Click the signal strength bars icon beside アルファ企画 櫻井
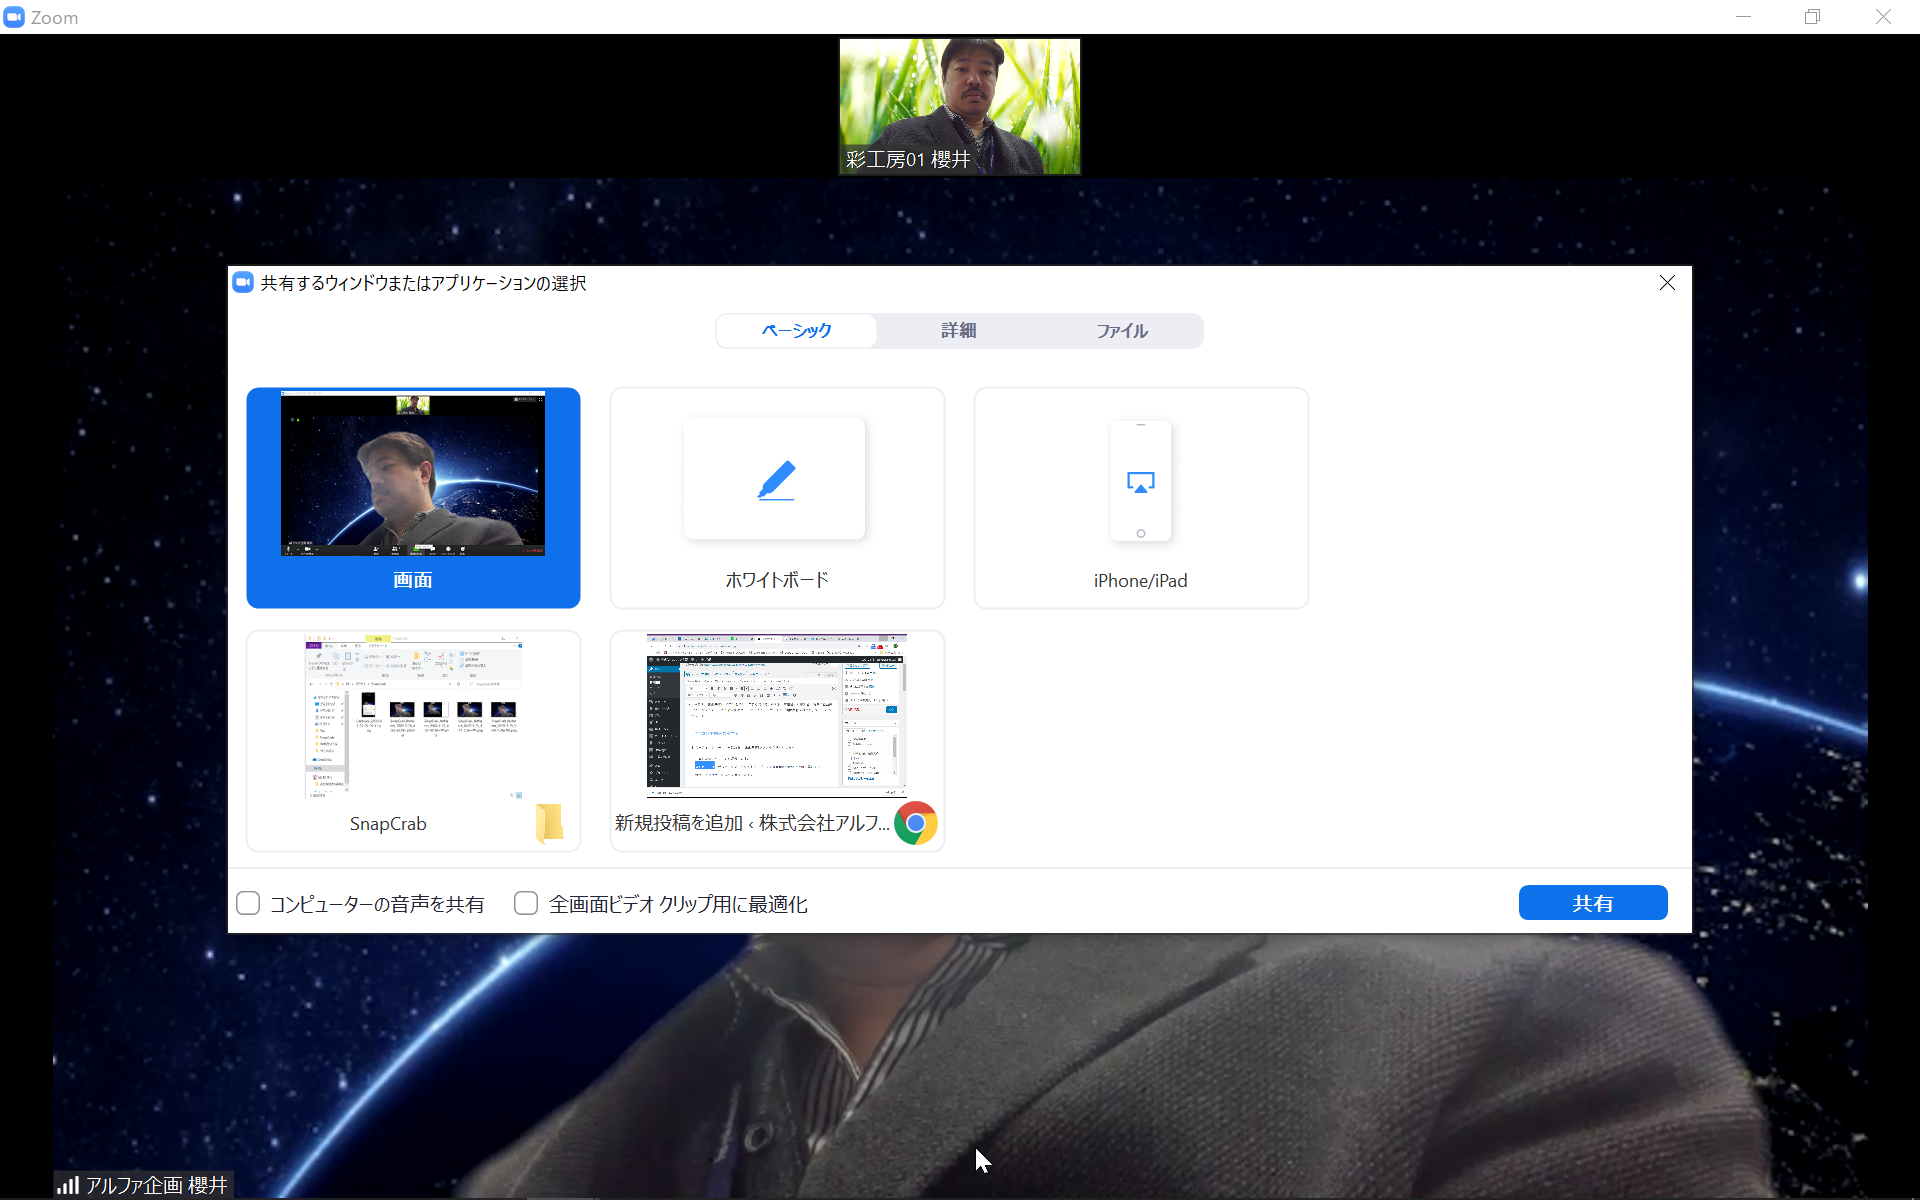 coord(68,1185)
